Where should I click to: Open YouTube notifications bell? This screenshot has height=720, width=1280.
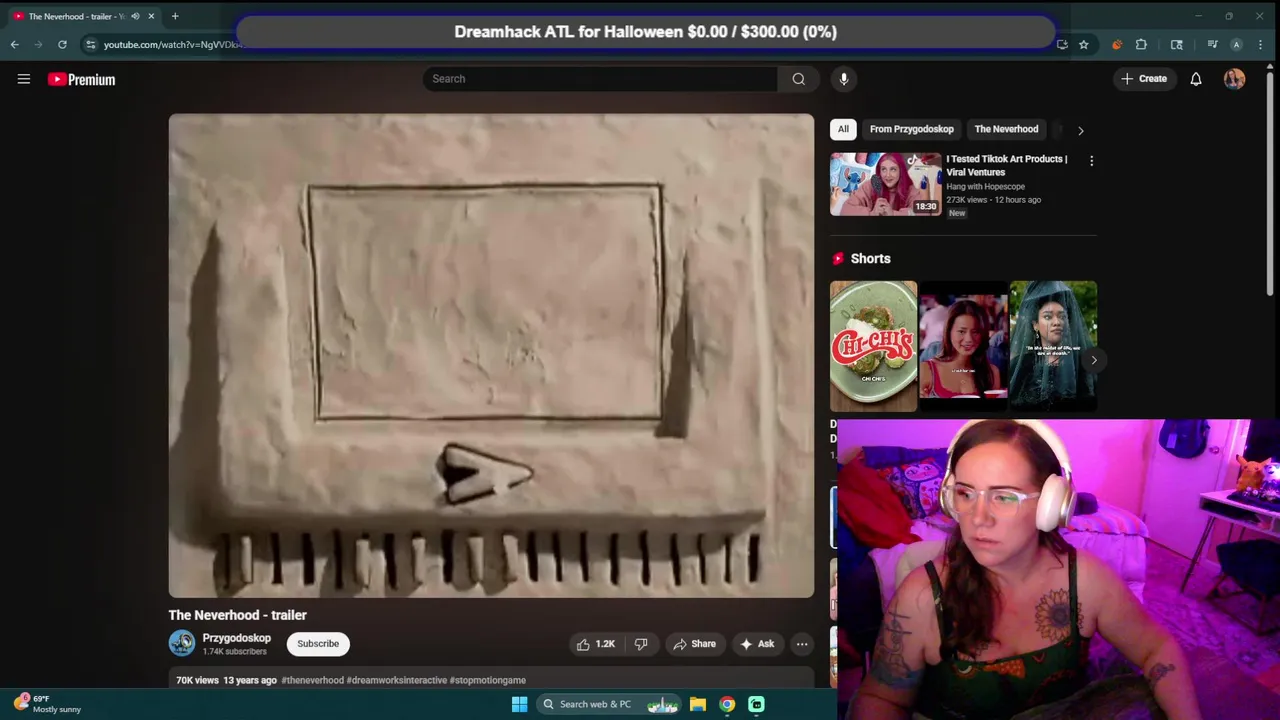1196,79
